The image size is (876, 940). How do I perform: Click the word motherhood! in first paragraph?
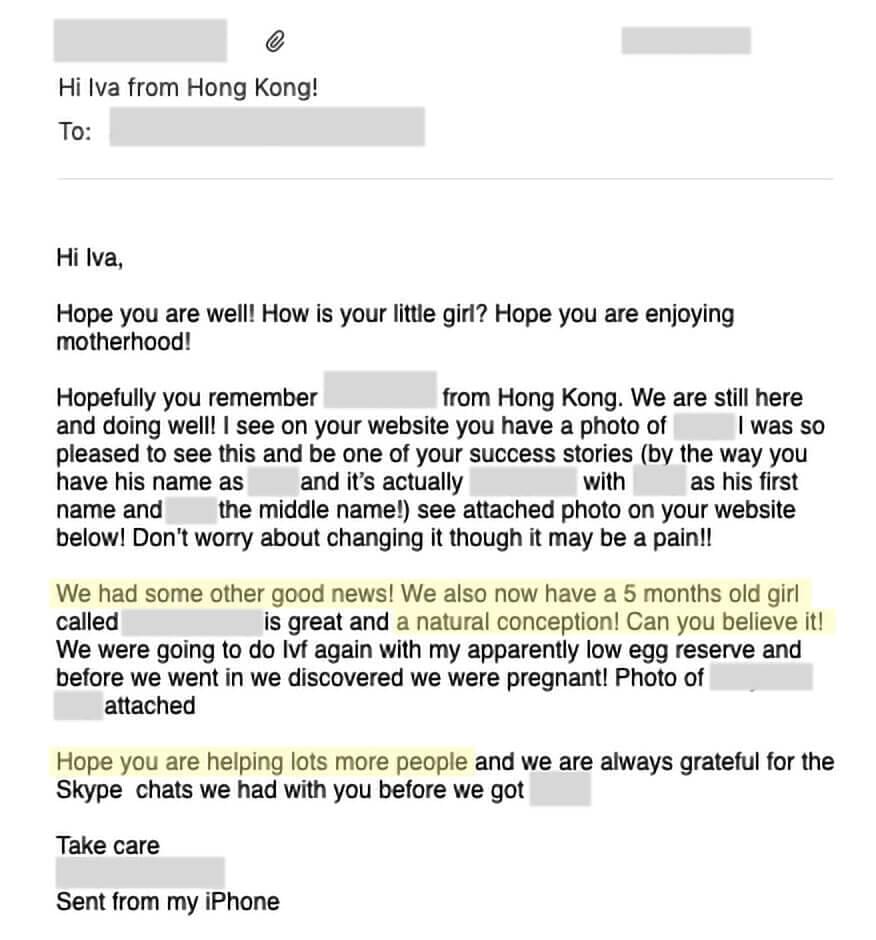(124, 342)
